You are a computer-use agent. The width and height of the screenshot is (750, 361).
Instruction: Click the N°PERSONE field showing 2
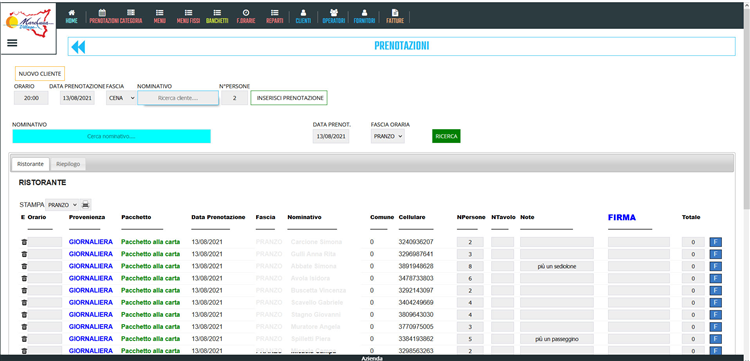234,98
